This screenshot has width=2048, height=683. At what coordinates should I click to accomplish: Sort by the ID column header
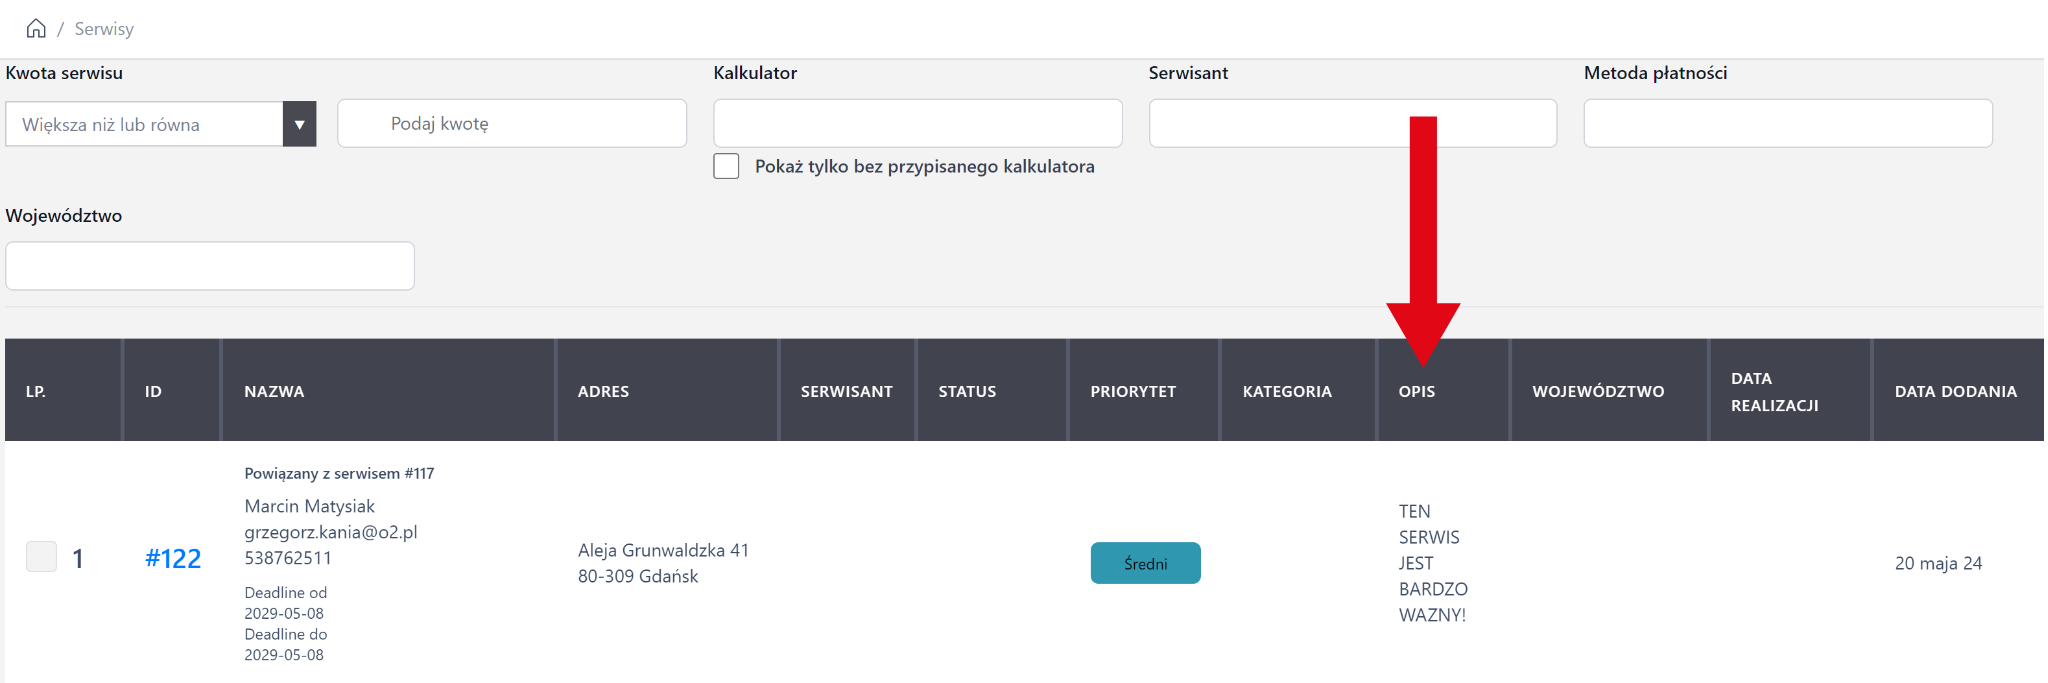click(153, 391)
